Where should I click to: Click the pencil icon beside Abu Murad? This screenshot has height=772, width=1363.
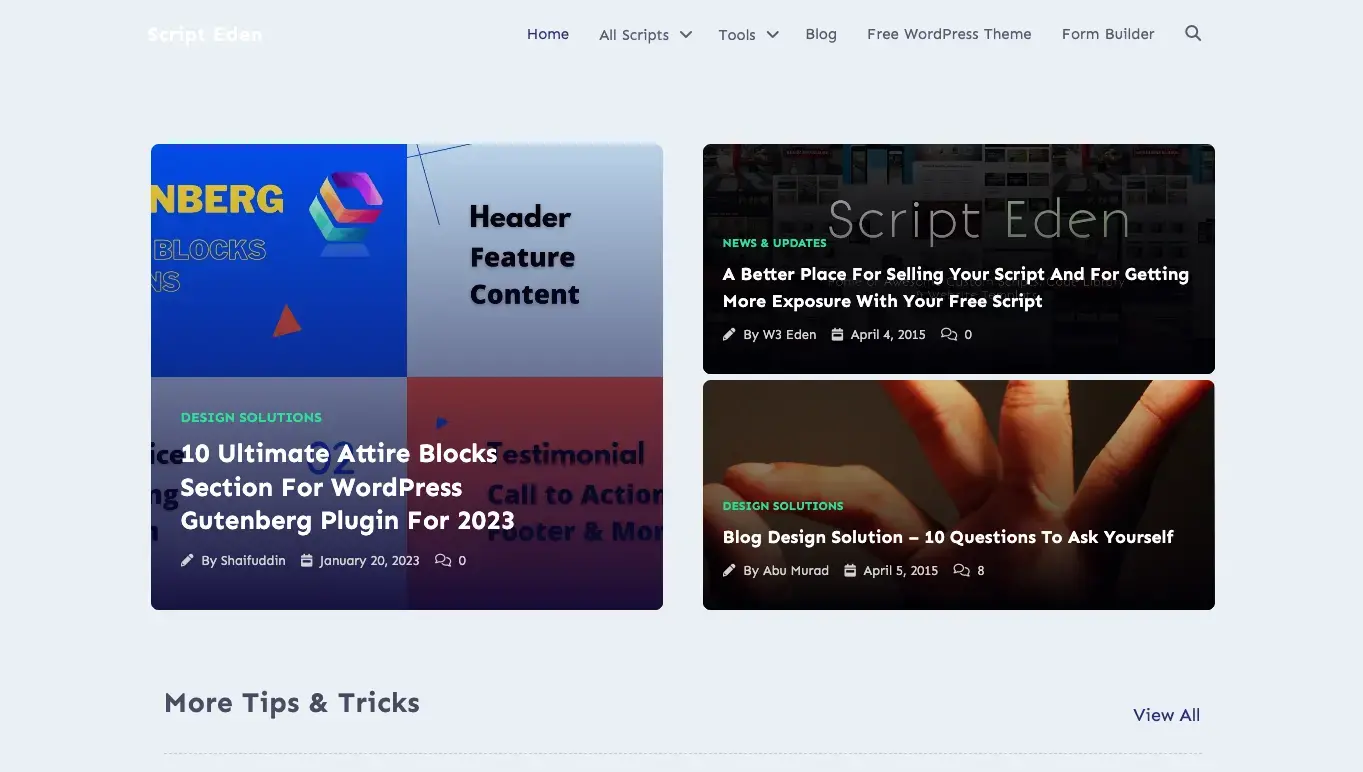[x=729, y=571]
